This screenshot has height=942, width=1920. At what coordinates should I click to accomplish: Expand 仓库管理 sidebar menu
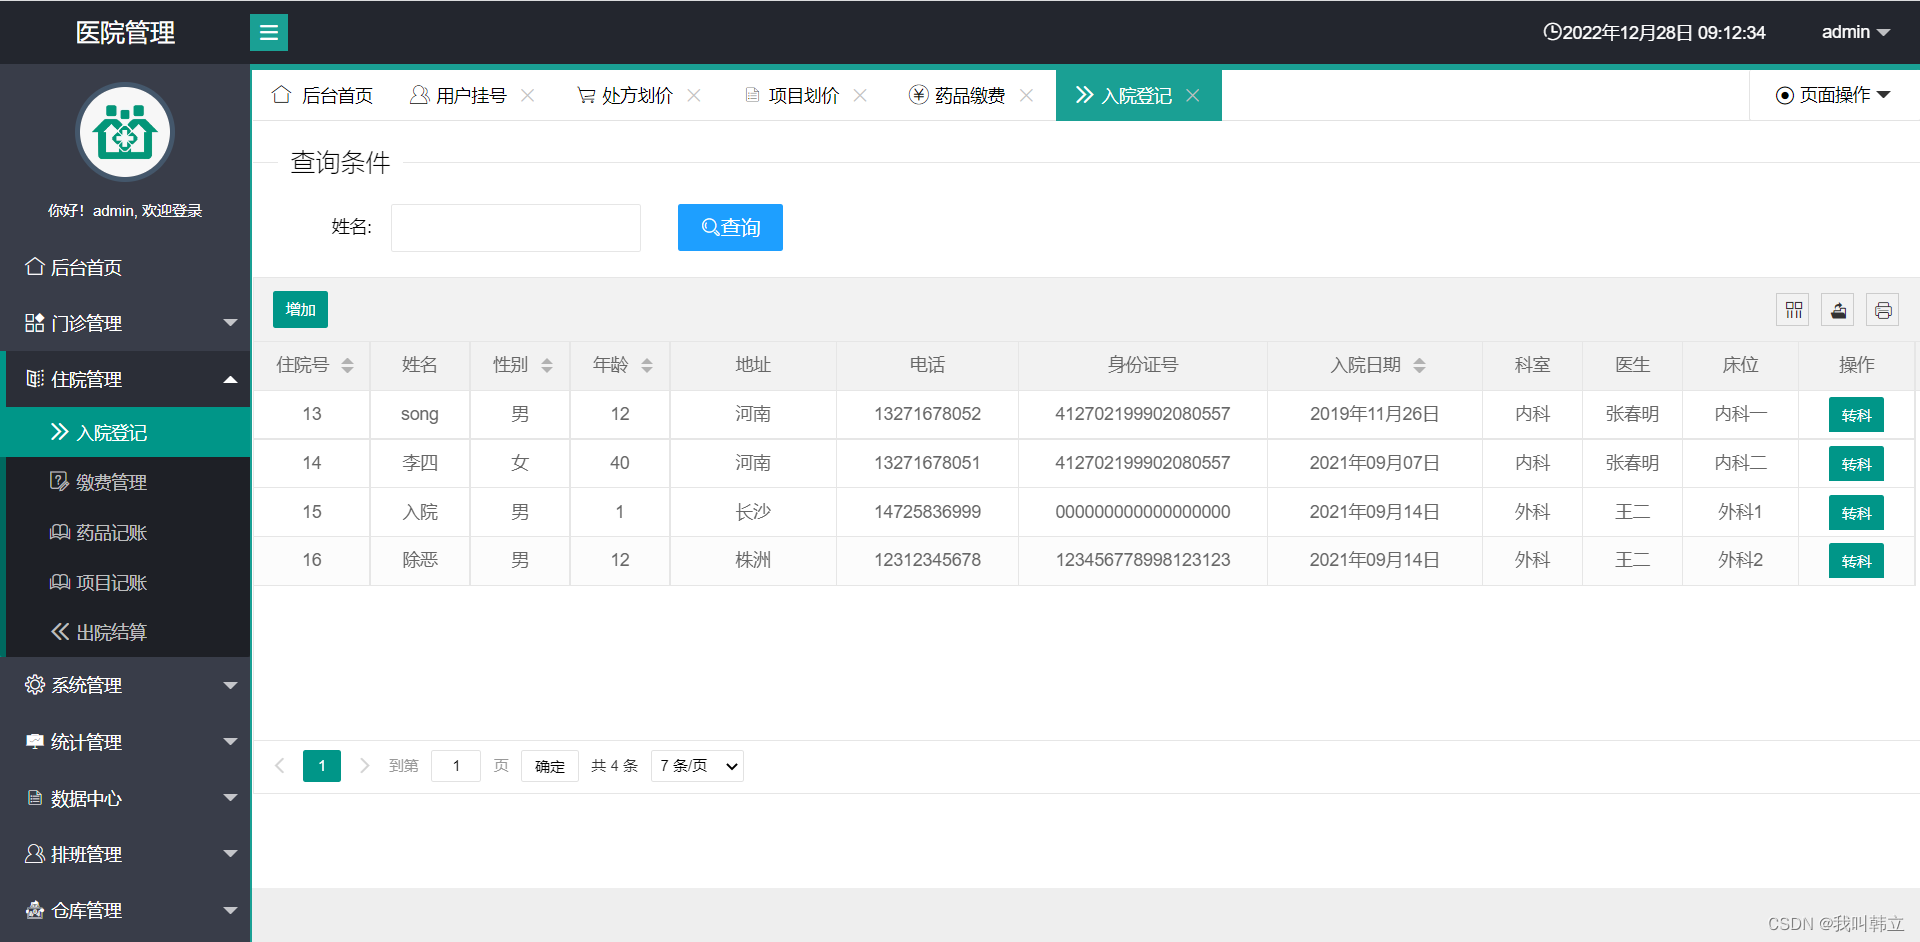(x=125, y=910)
